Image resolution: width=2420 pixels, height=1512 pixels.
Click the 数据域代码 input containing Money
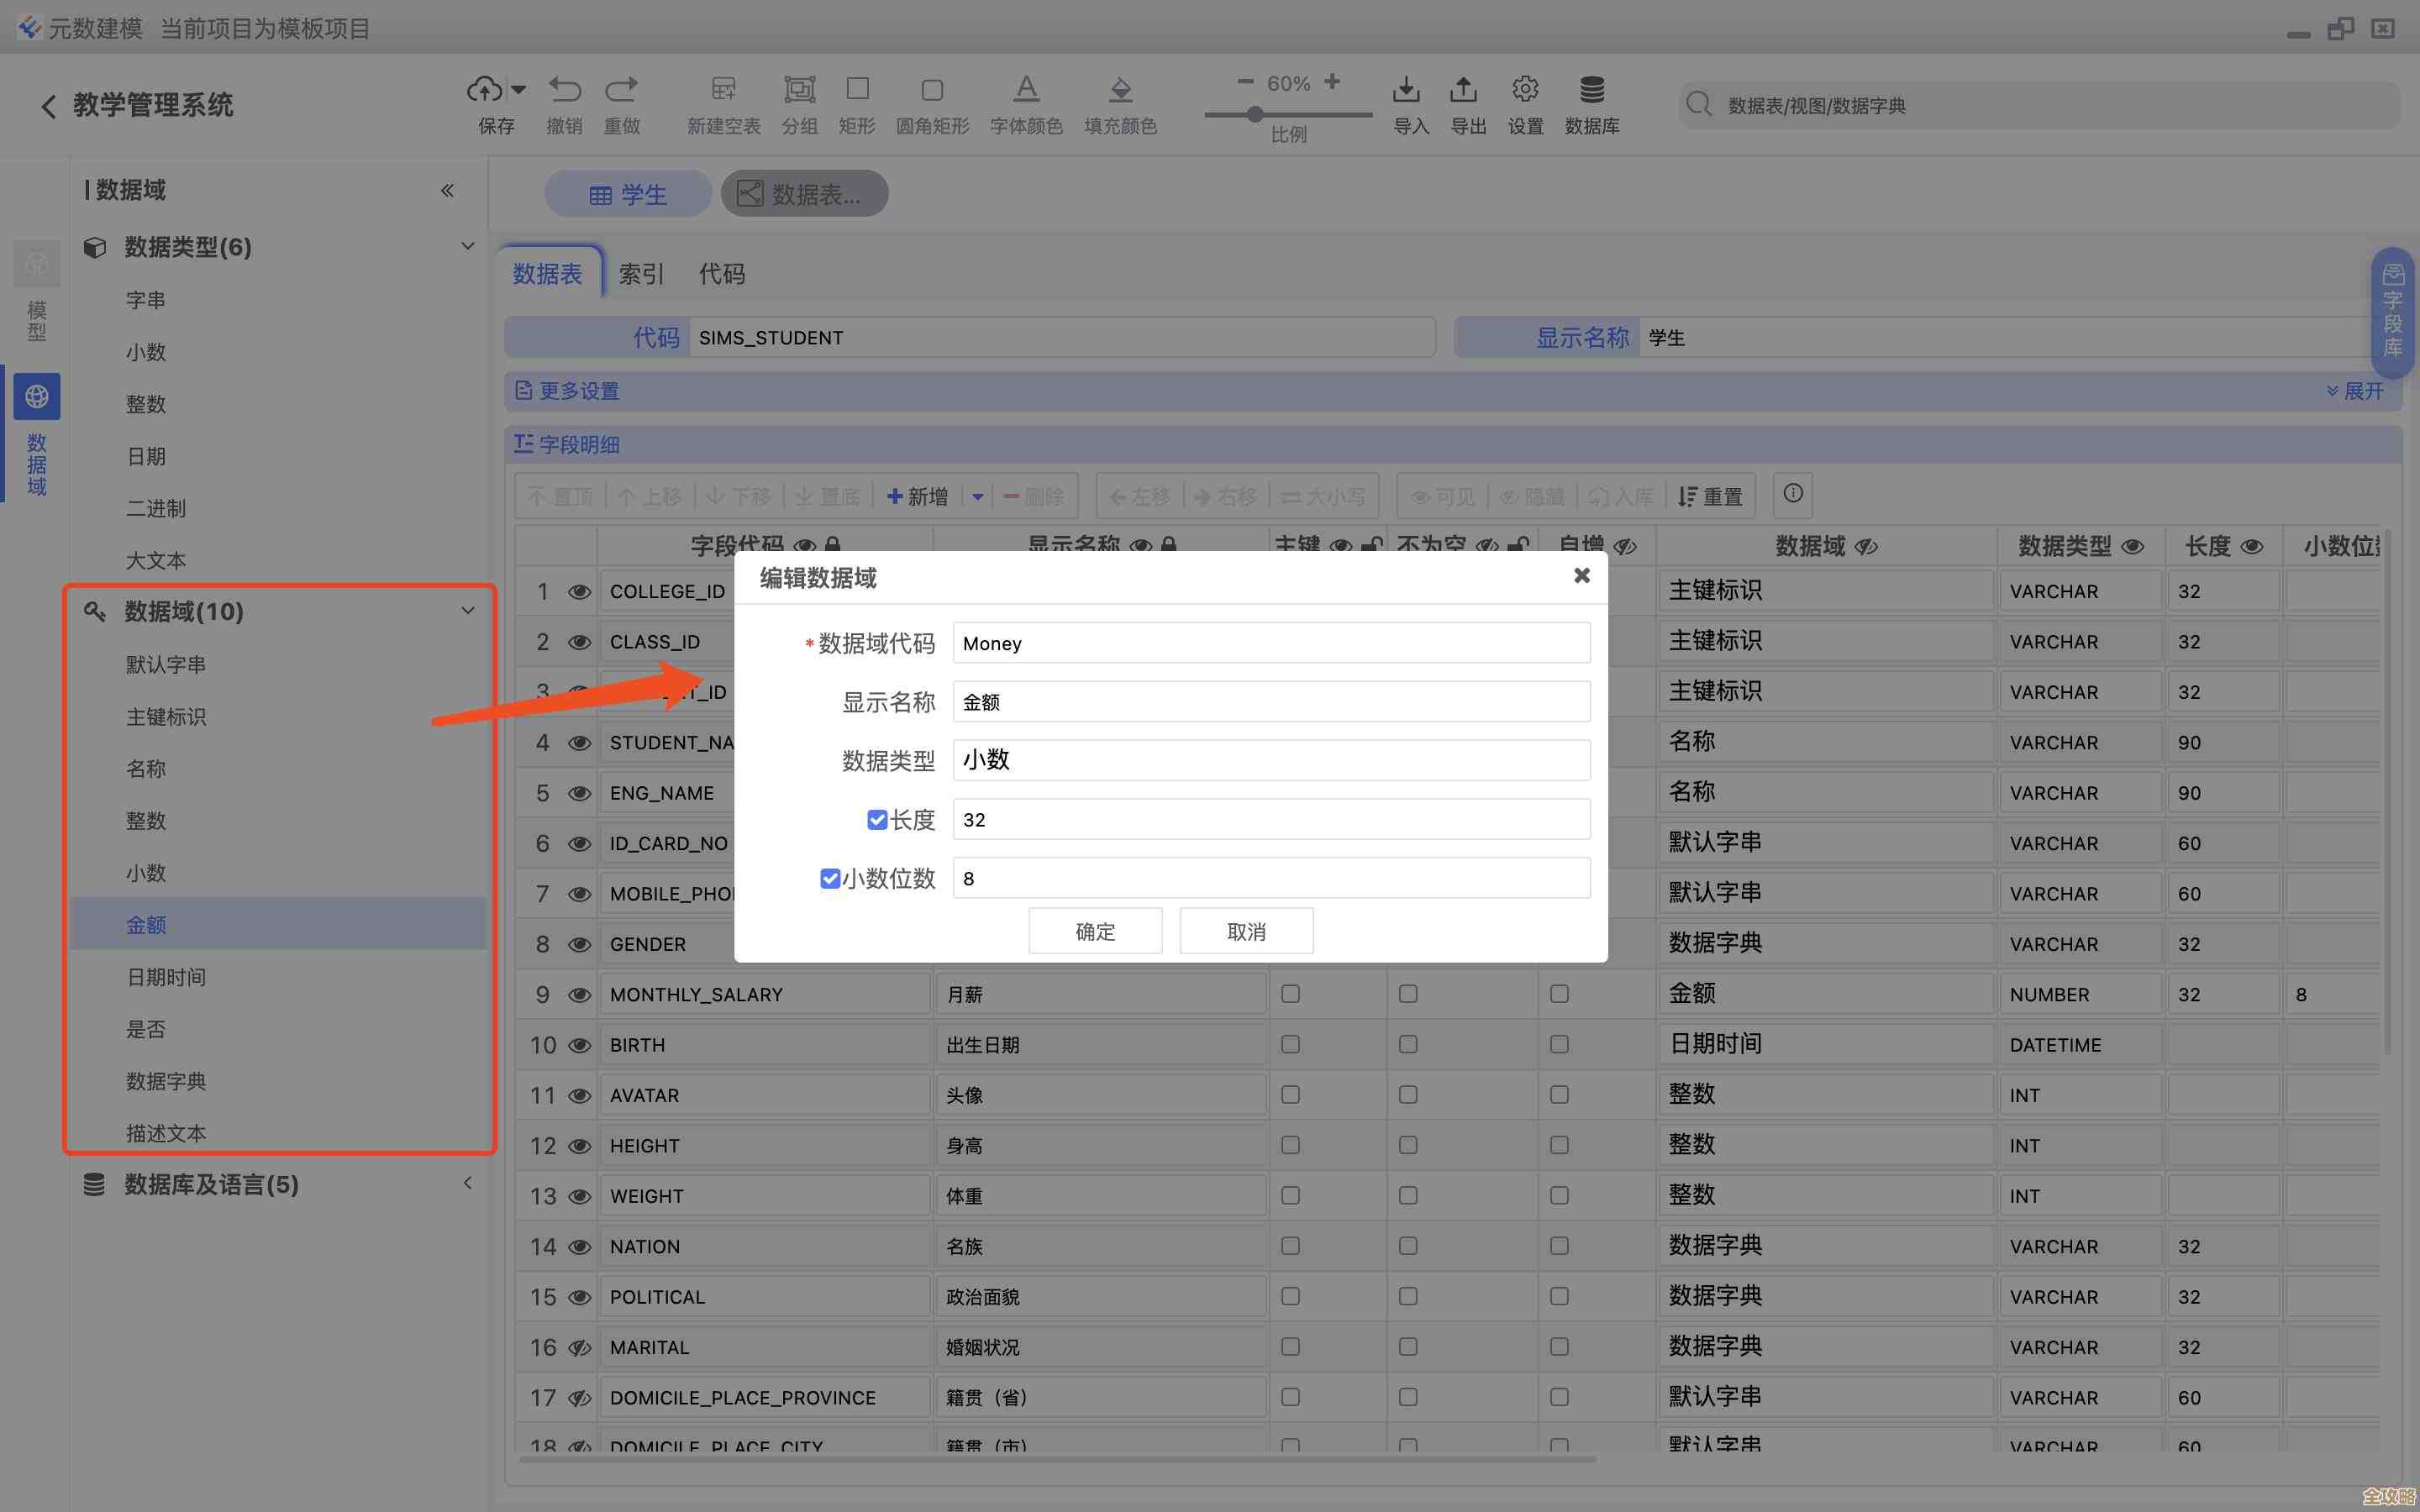(1270, 643)
